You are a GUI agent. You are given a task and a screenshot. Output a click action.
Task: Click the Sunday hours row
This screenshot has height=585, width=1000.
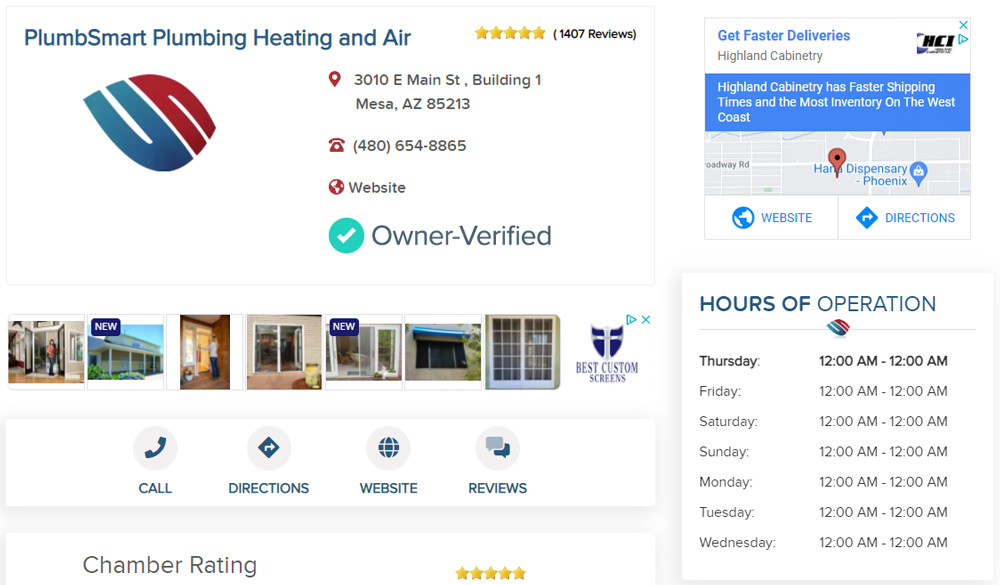[823, 452]
